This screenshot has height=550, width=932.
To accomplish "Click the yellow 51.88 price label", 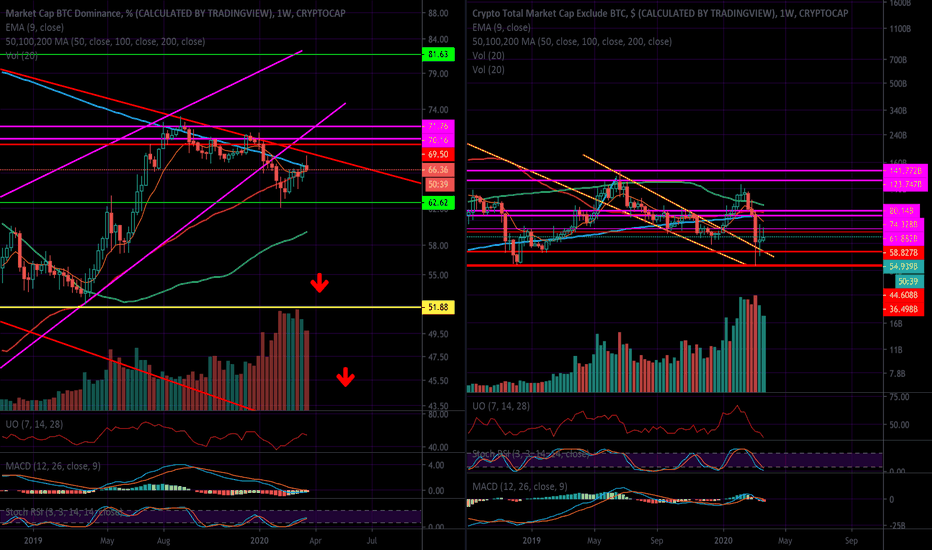I will click(x=438, y=307).
